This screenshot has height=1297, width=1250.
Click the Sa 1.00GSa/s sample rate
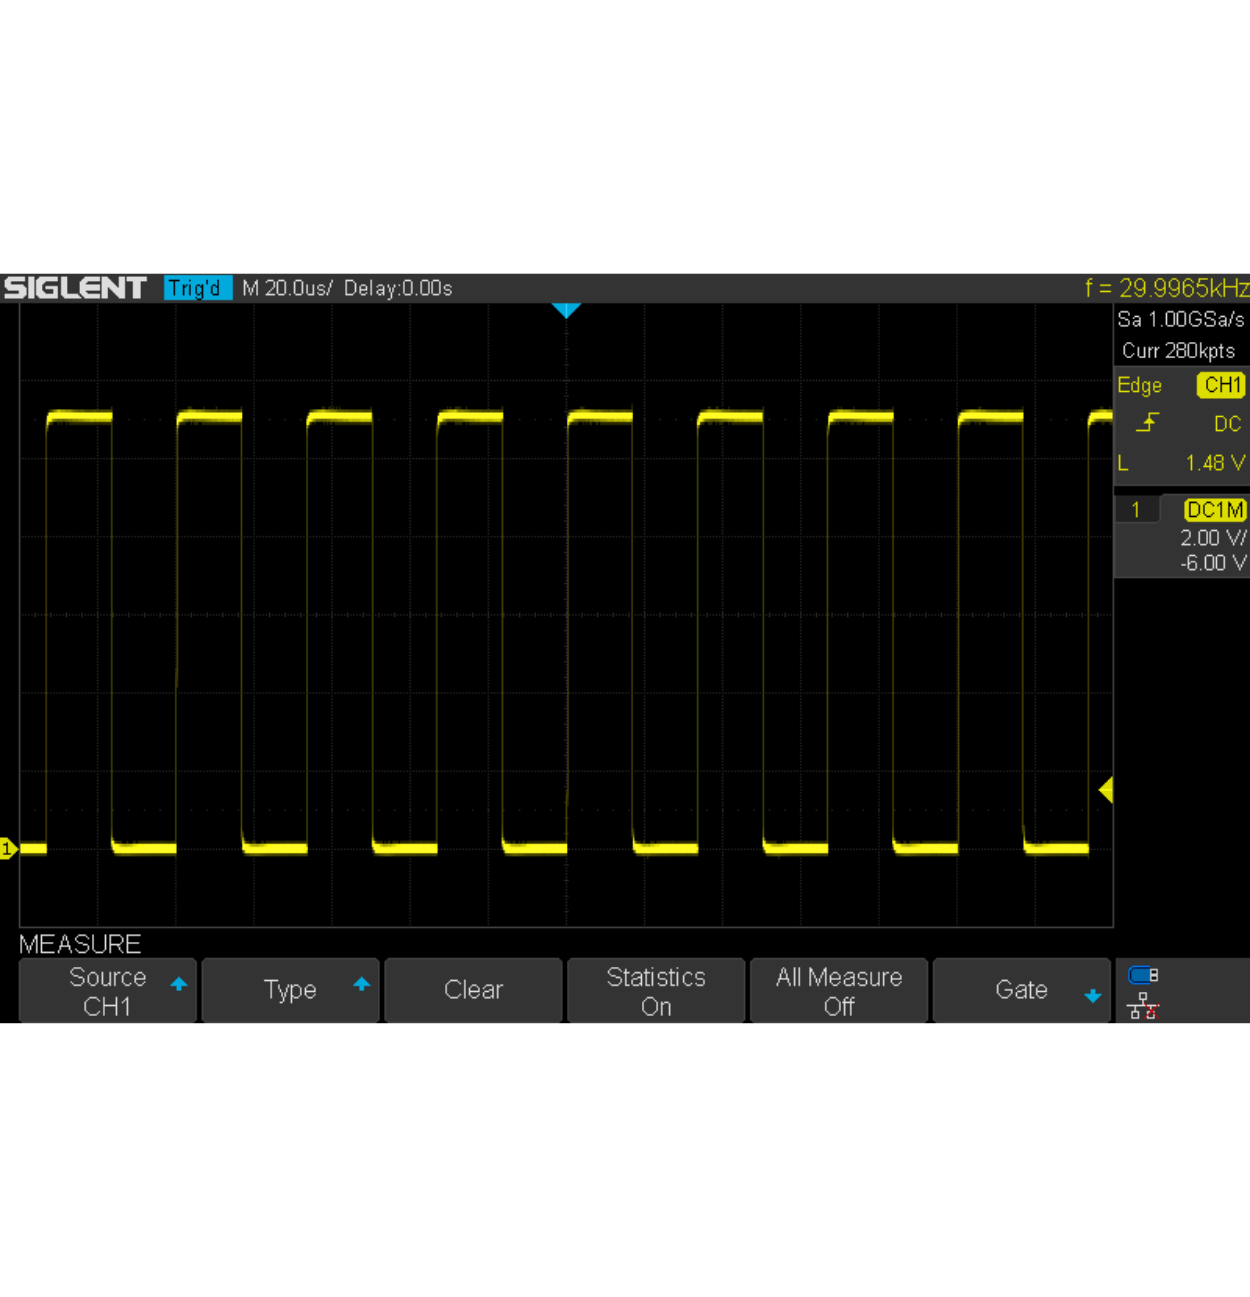[1181, 319]
